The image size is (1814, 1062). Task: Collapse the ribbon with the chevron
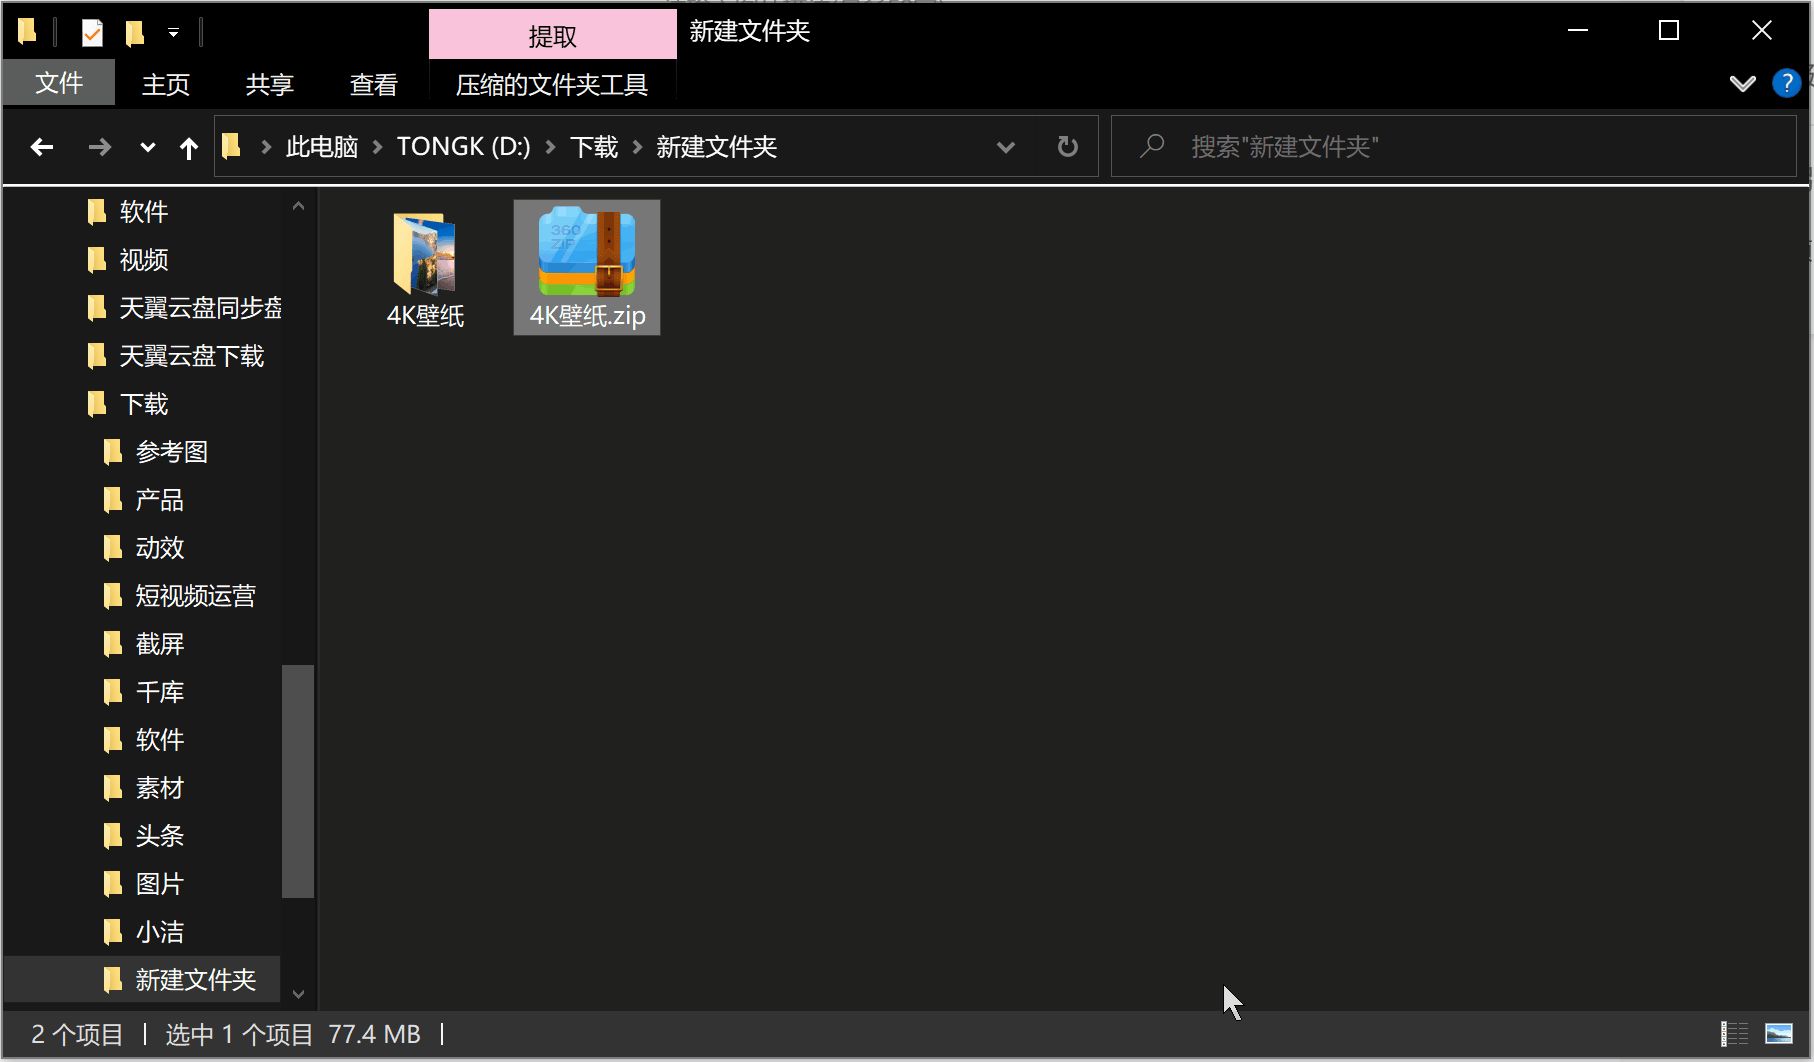coord(1741,82)
